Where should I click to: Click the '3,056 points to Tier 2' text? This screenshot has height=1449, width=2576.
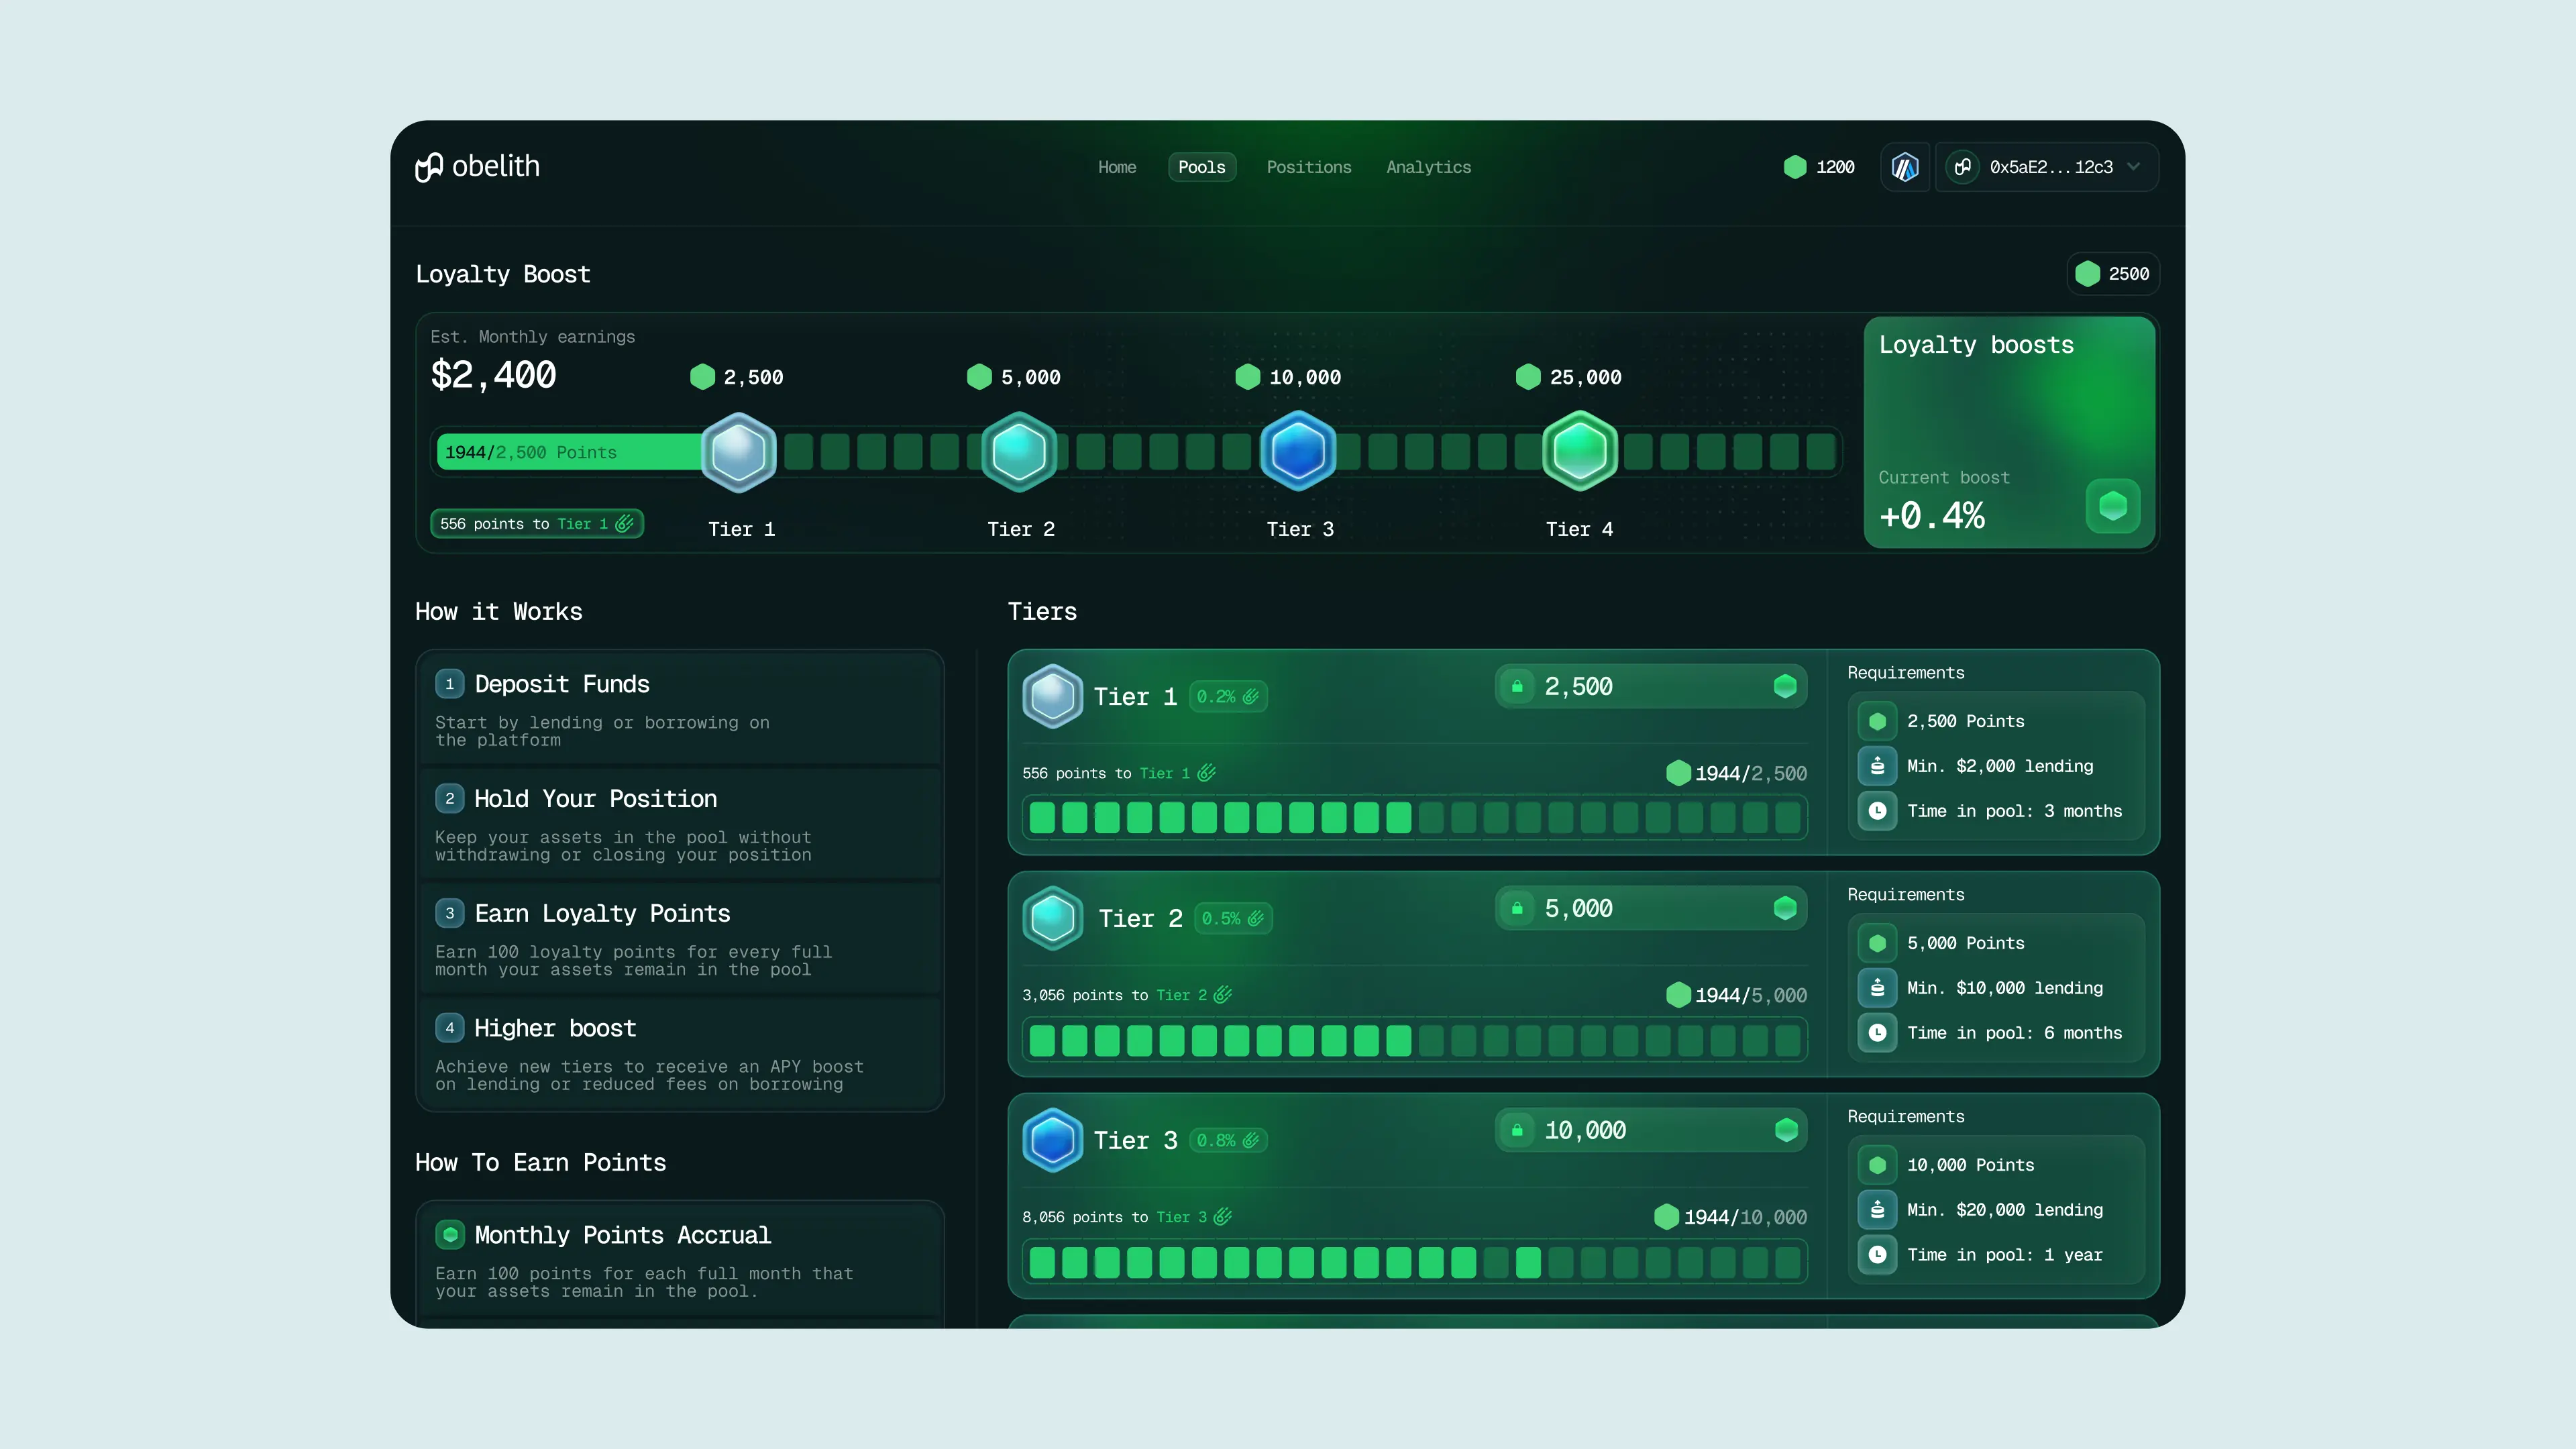point(1114,995)
